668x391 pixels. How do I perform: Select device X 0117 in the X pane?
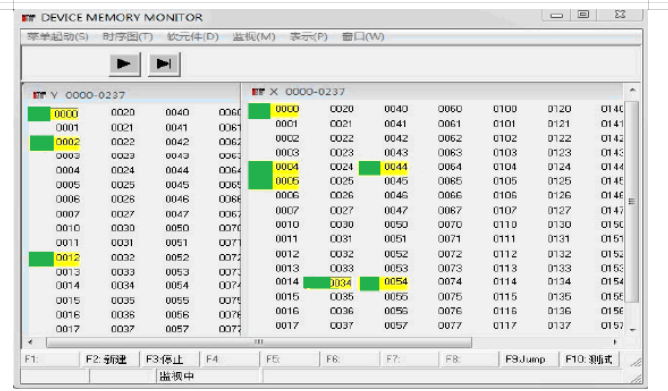pos(505,325)
